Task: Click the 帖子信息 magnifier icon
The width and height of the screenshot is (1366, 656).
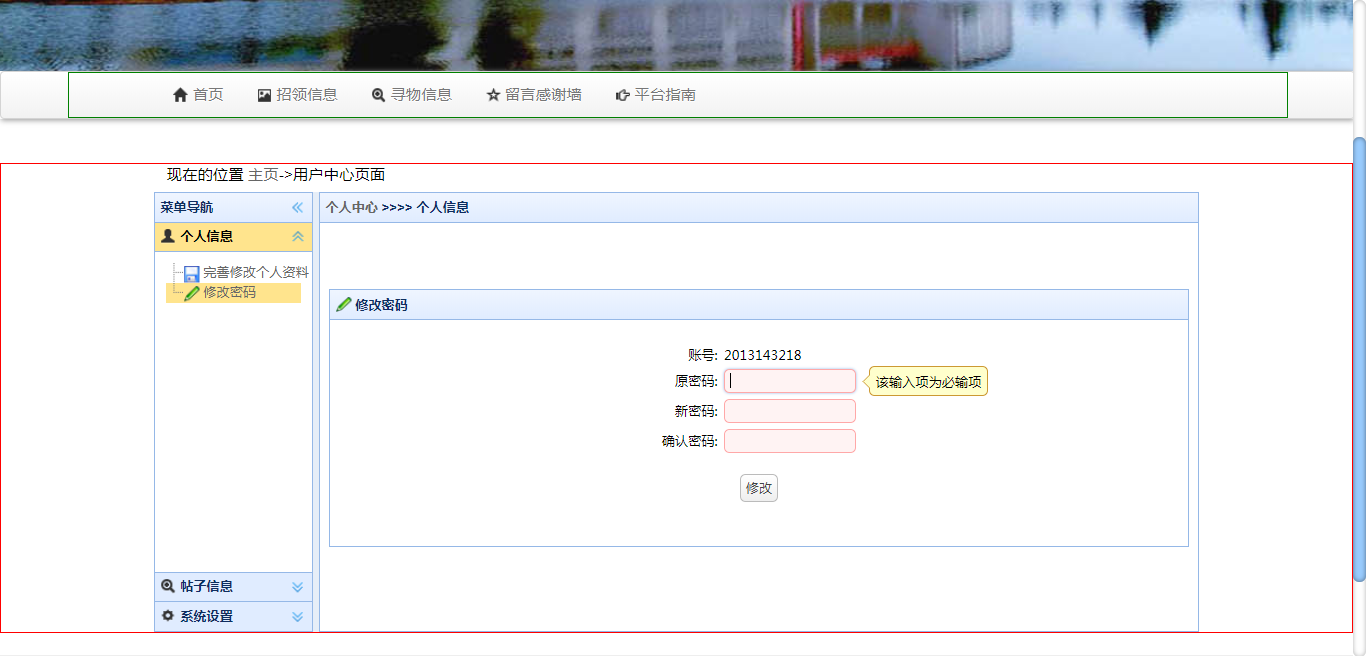Action: coord(168,586)
